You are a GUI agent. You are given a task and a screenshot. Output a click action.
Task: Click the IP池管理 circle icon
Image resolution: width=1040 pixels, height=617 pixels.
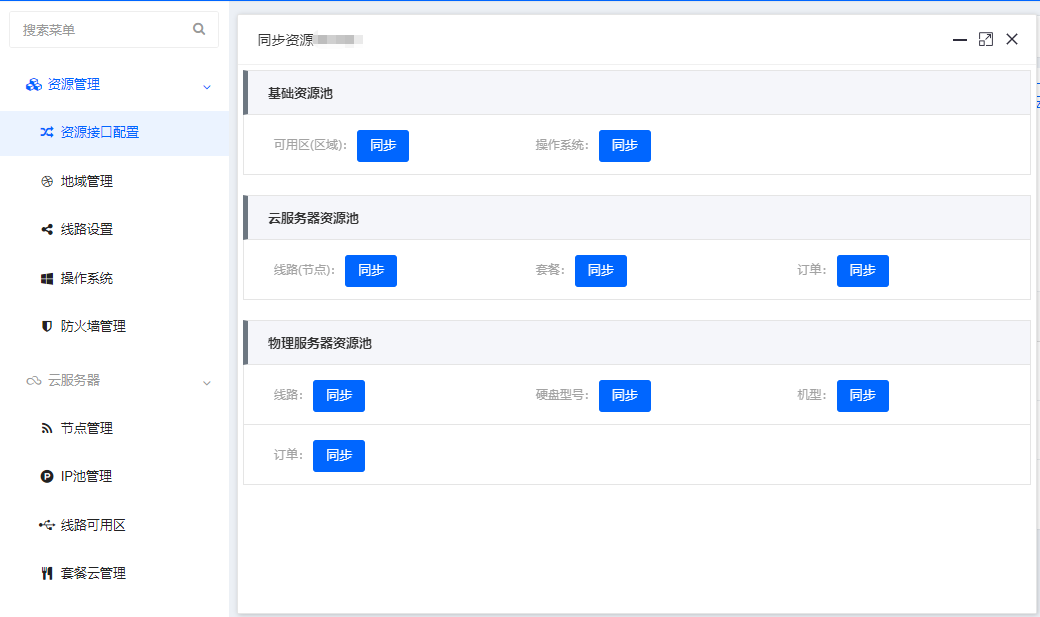[46, 477]
